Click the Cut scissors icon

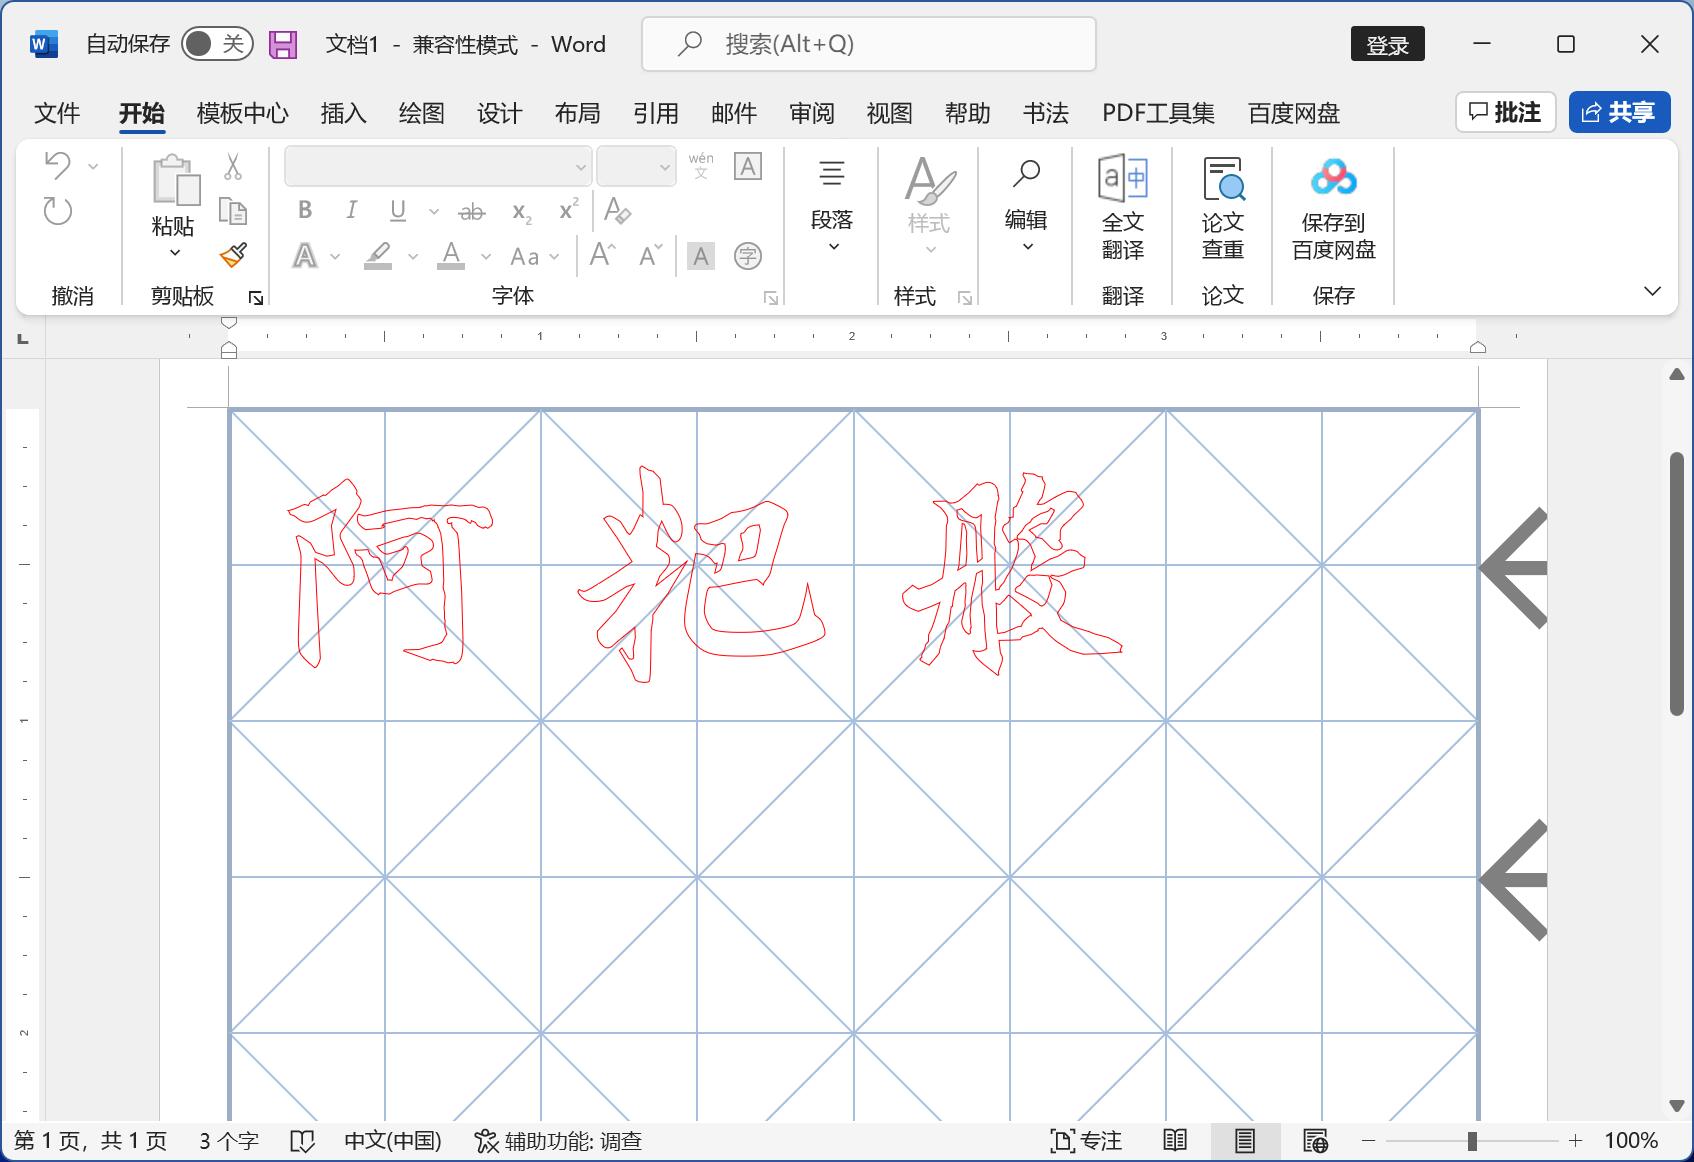tap(233, 166)
